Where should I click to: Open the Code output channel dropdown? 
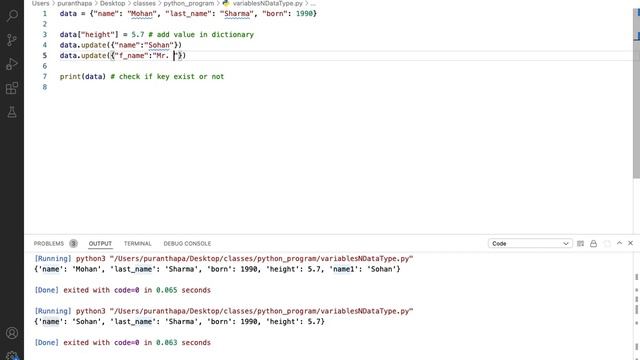530,243
